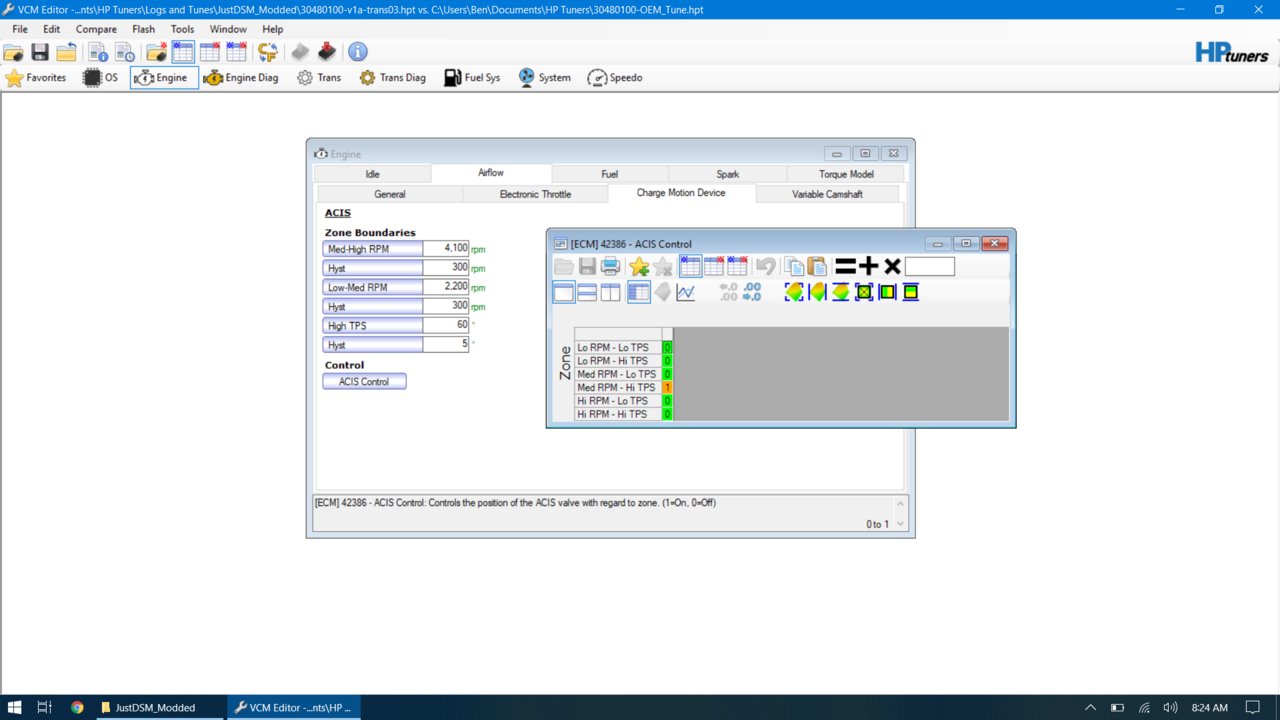The width and height of the screenshot is (1280, 720).
Task: Open the Window menu
Action: click(x=228, y=29)
